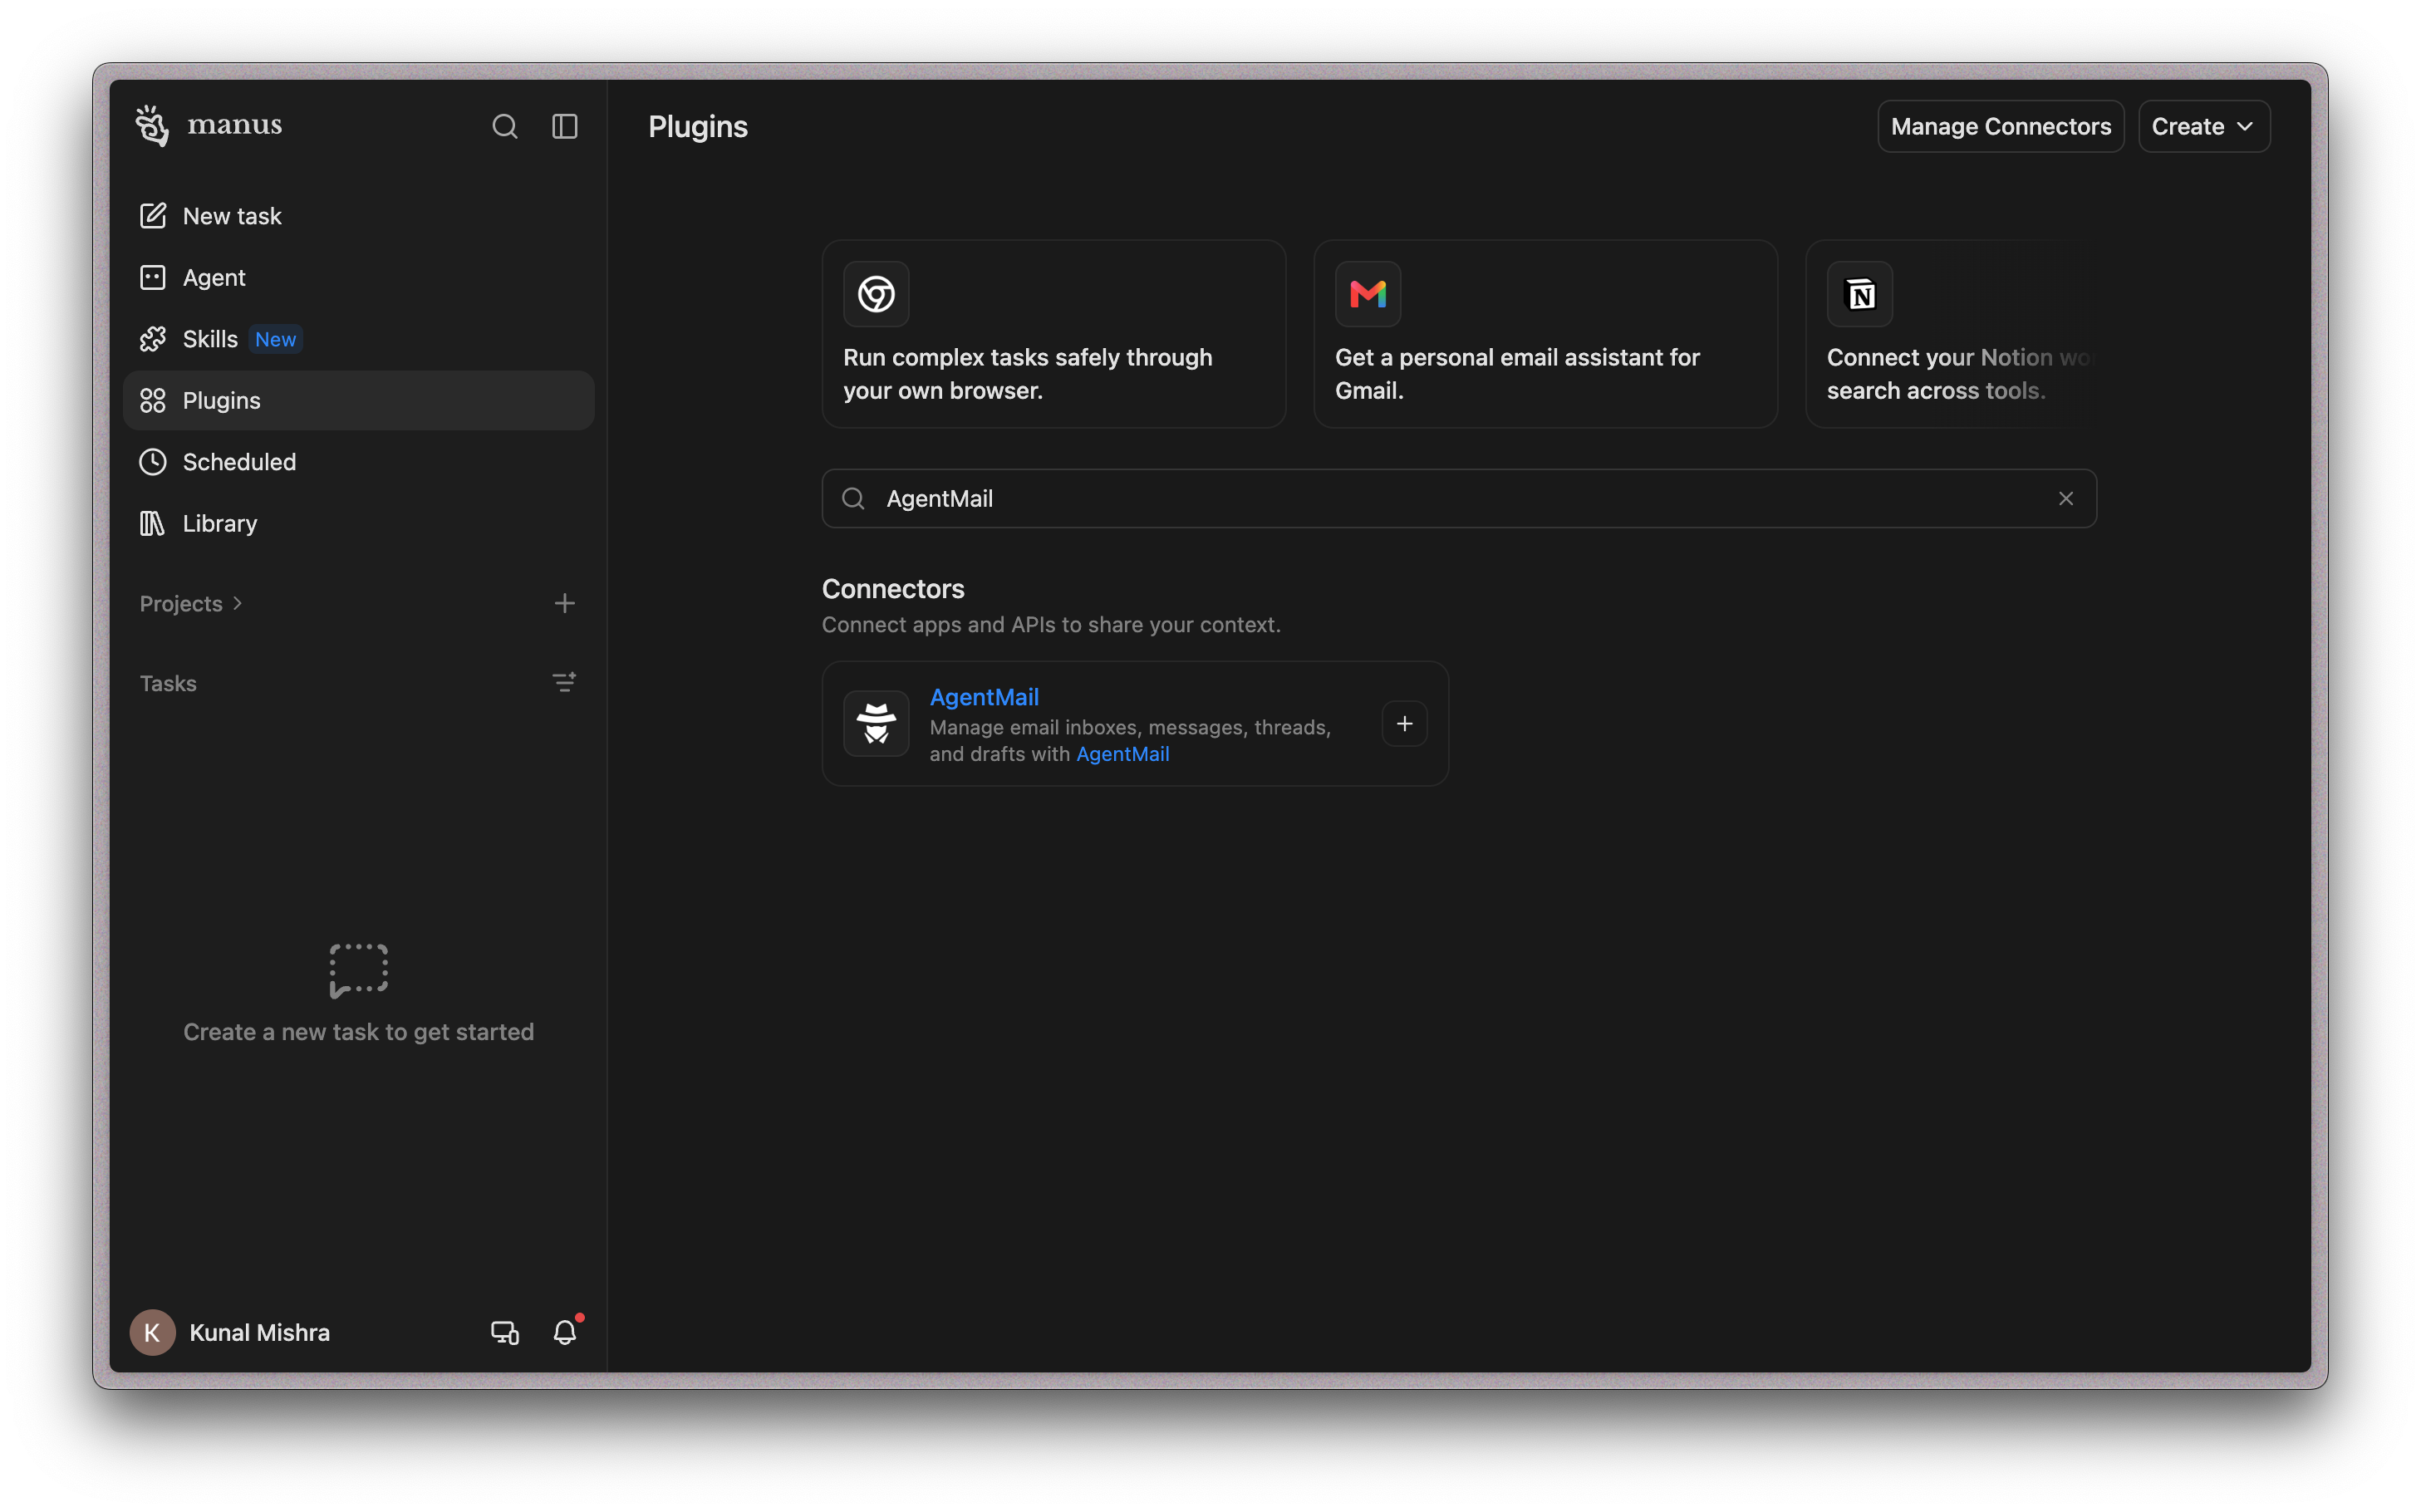This screenshot has height=1512, width=2421.
Task: Click 'Connect apps and APIs' subtitle text
Action: coord(1051,625)
